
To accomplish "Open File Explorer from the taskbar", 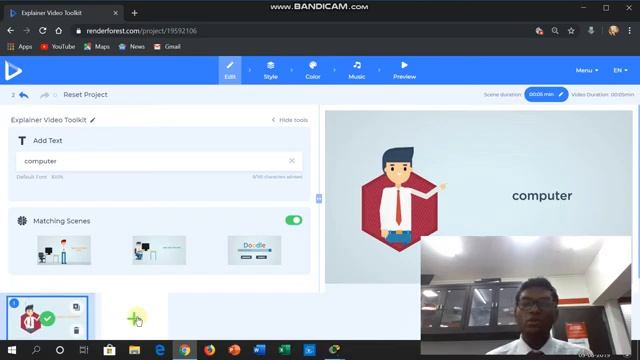I will 134,350.
